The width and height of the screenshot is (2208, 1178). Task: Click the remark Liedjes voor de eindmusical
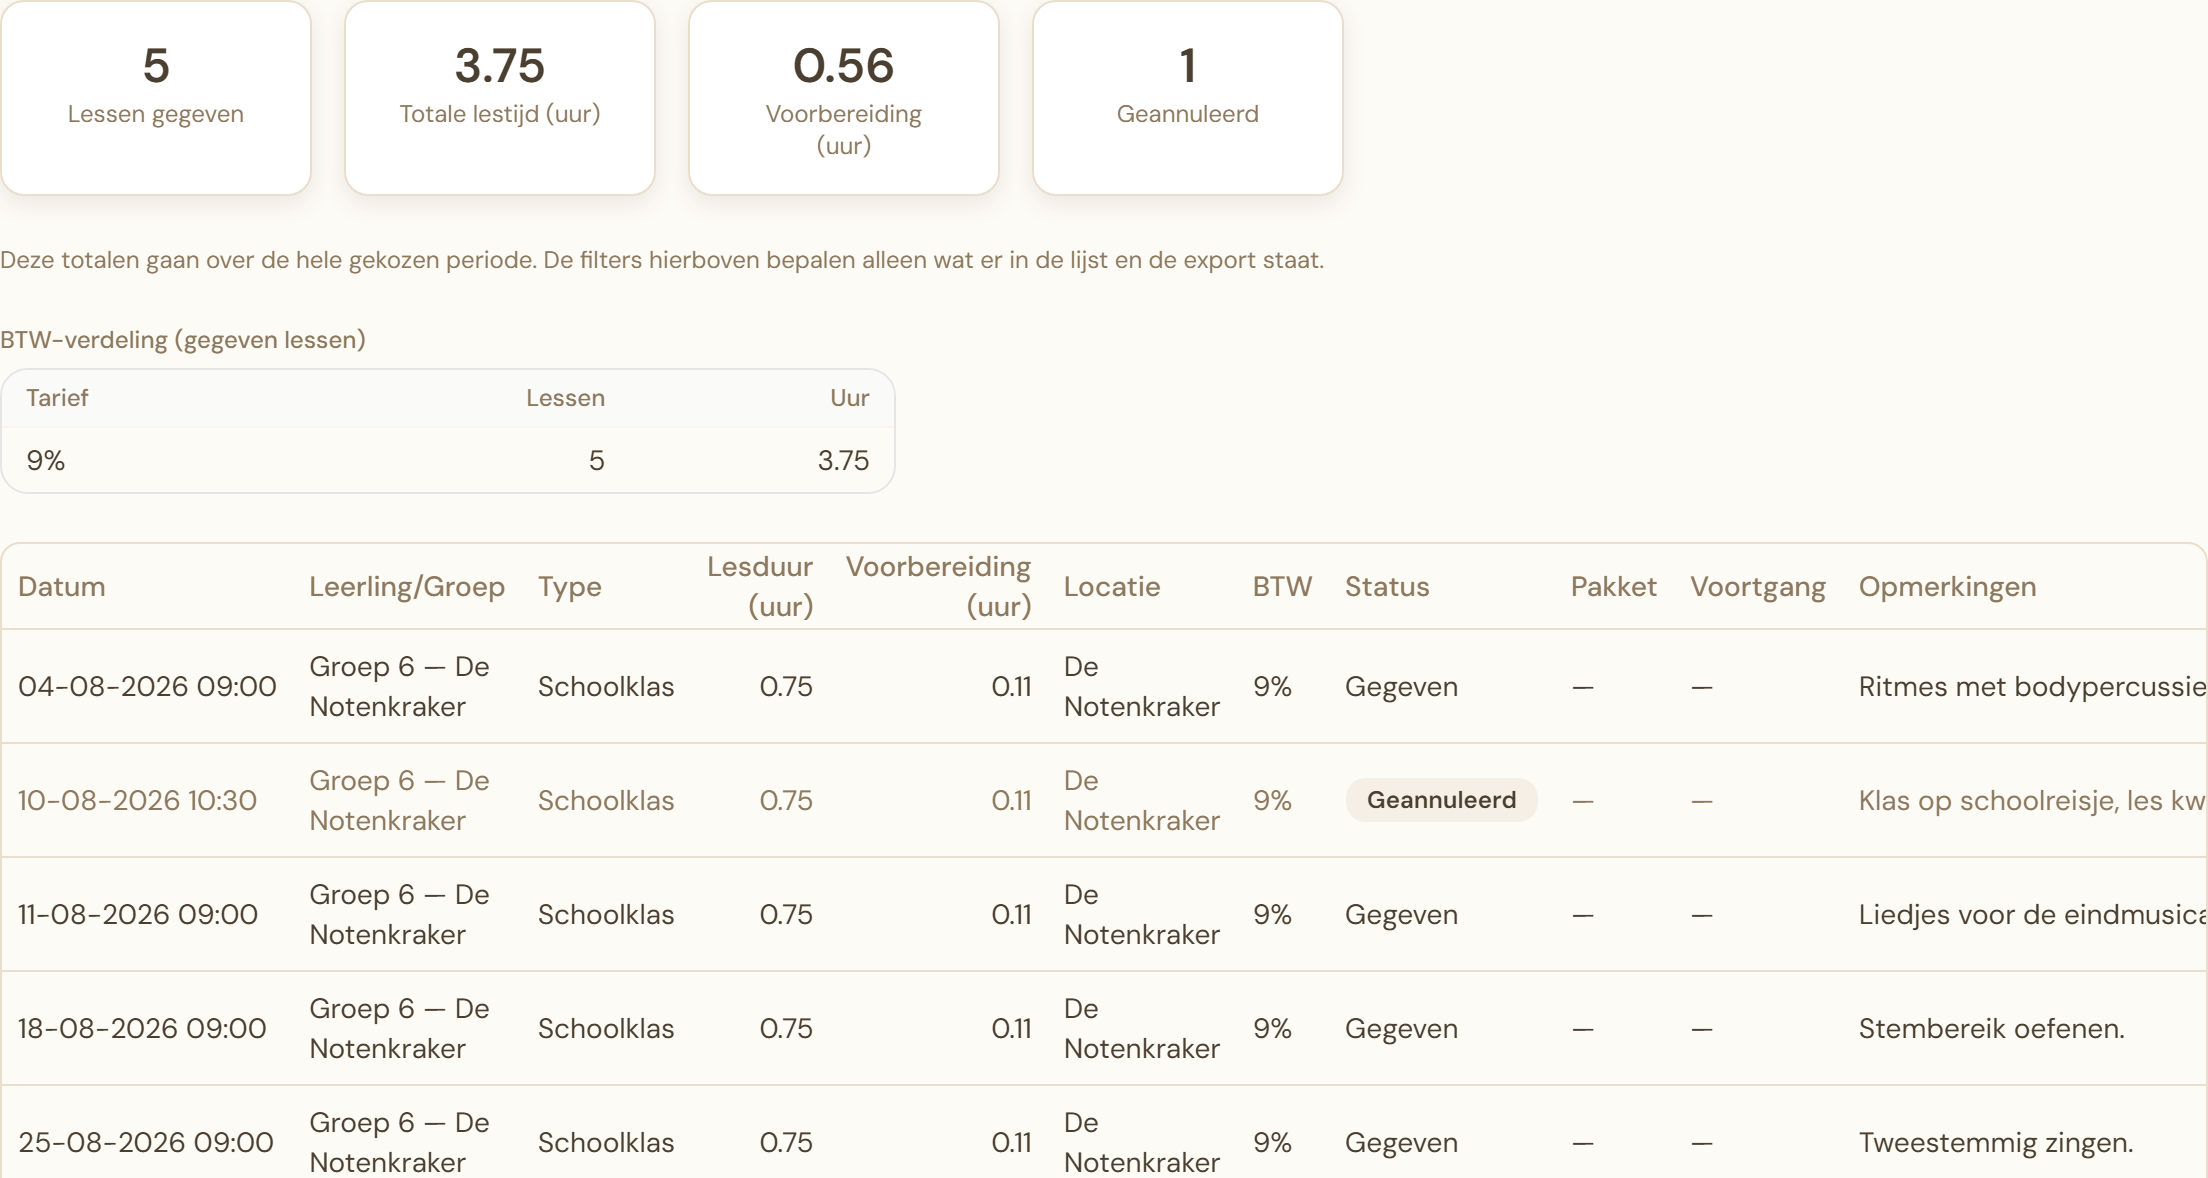2032,915
